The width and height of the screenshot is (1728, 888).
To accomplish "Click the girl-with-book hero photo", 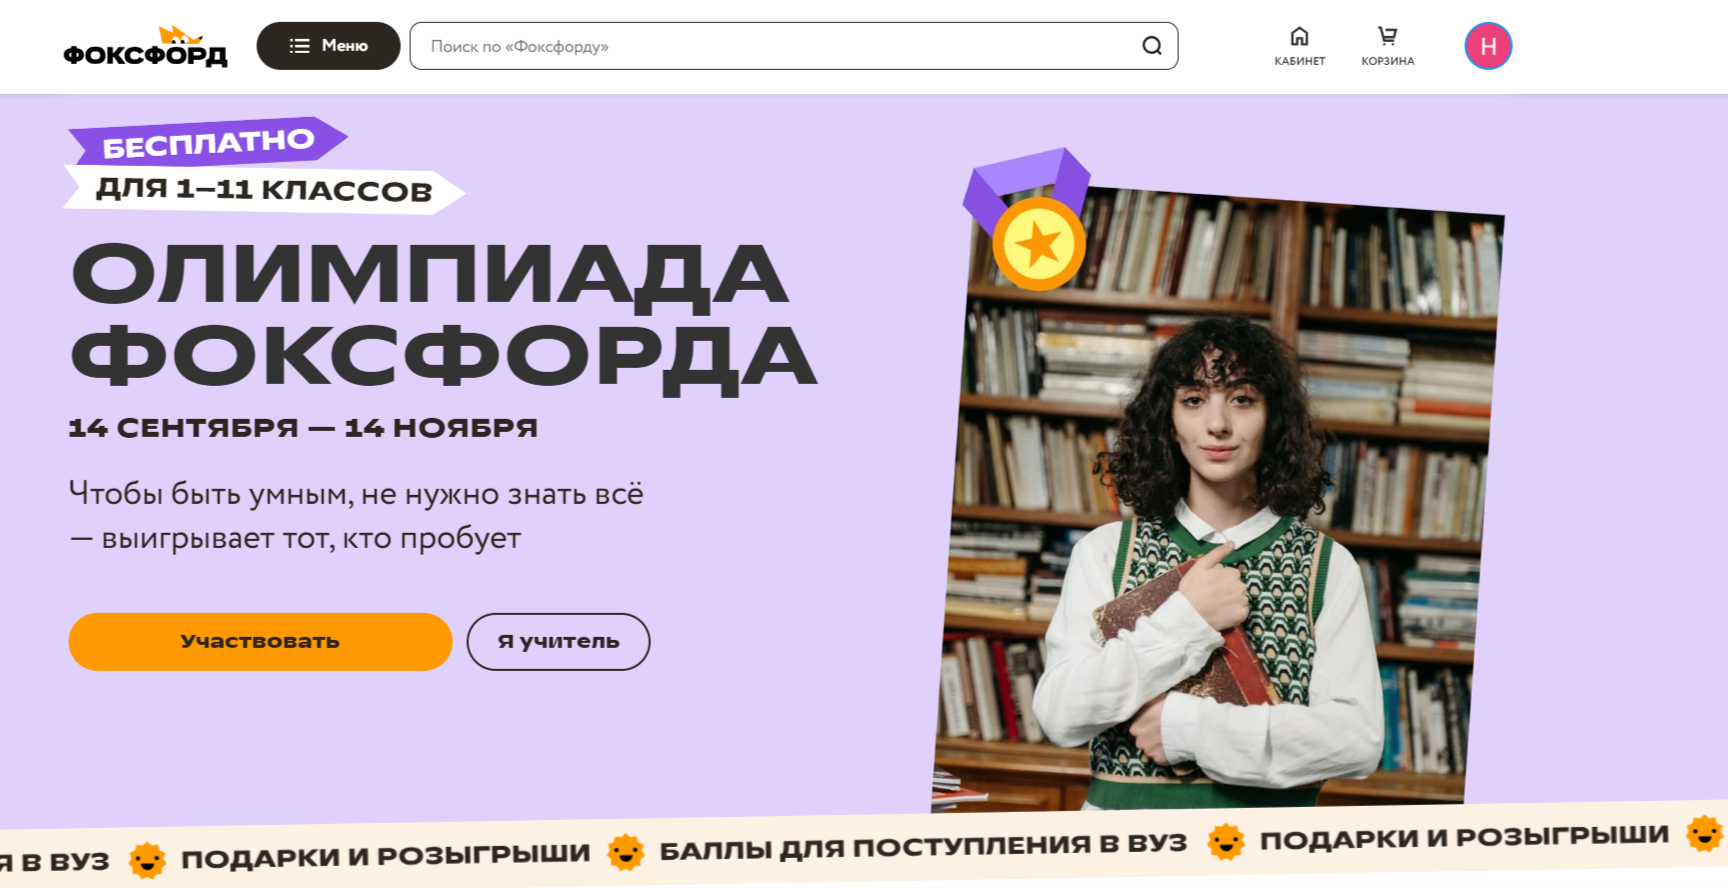I will (1218, 500).
